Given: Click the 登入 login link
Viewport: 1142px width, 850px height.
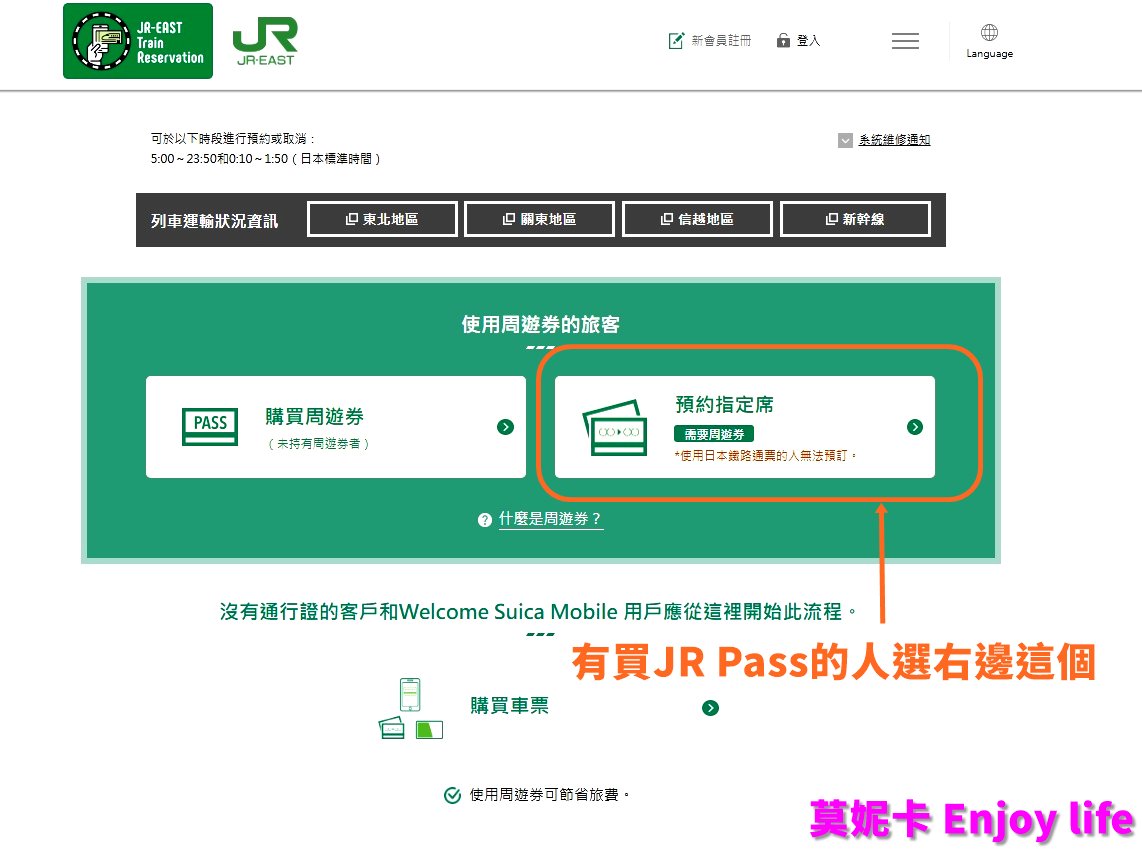Looking at the screenshot, I should point(808,41).
